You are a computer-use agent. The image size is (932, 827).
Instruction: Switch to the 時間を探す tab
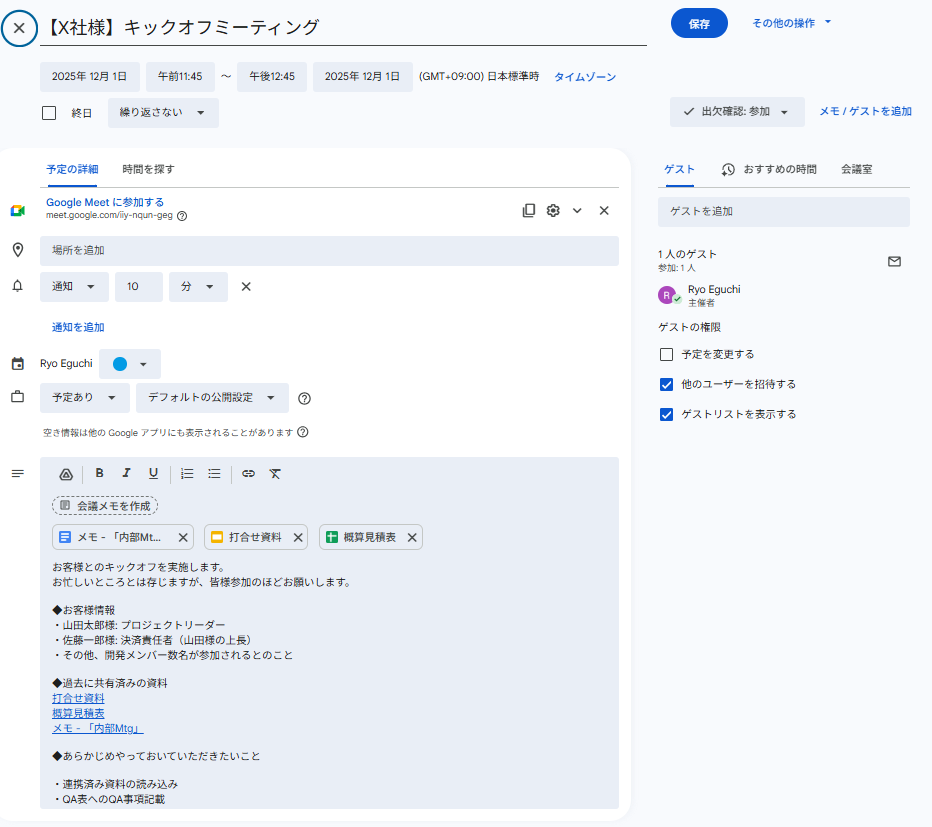click(148, 169)
